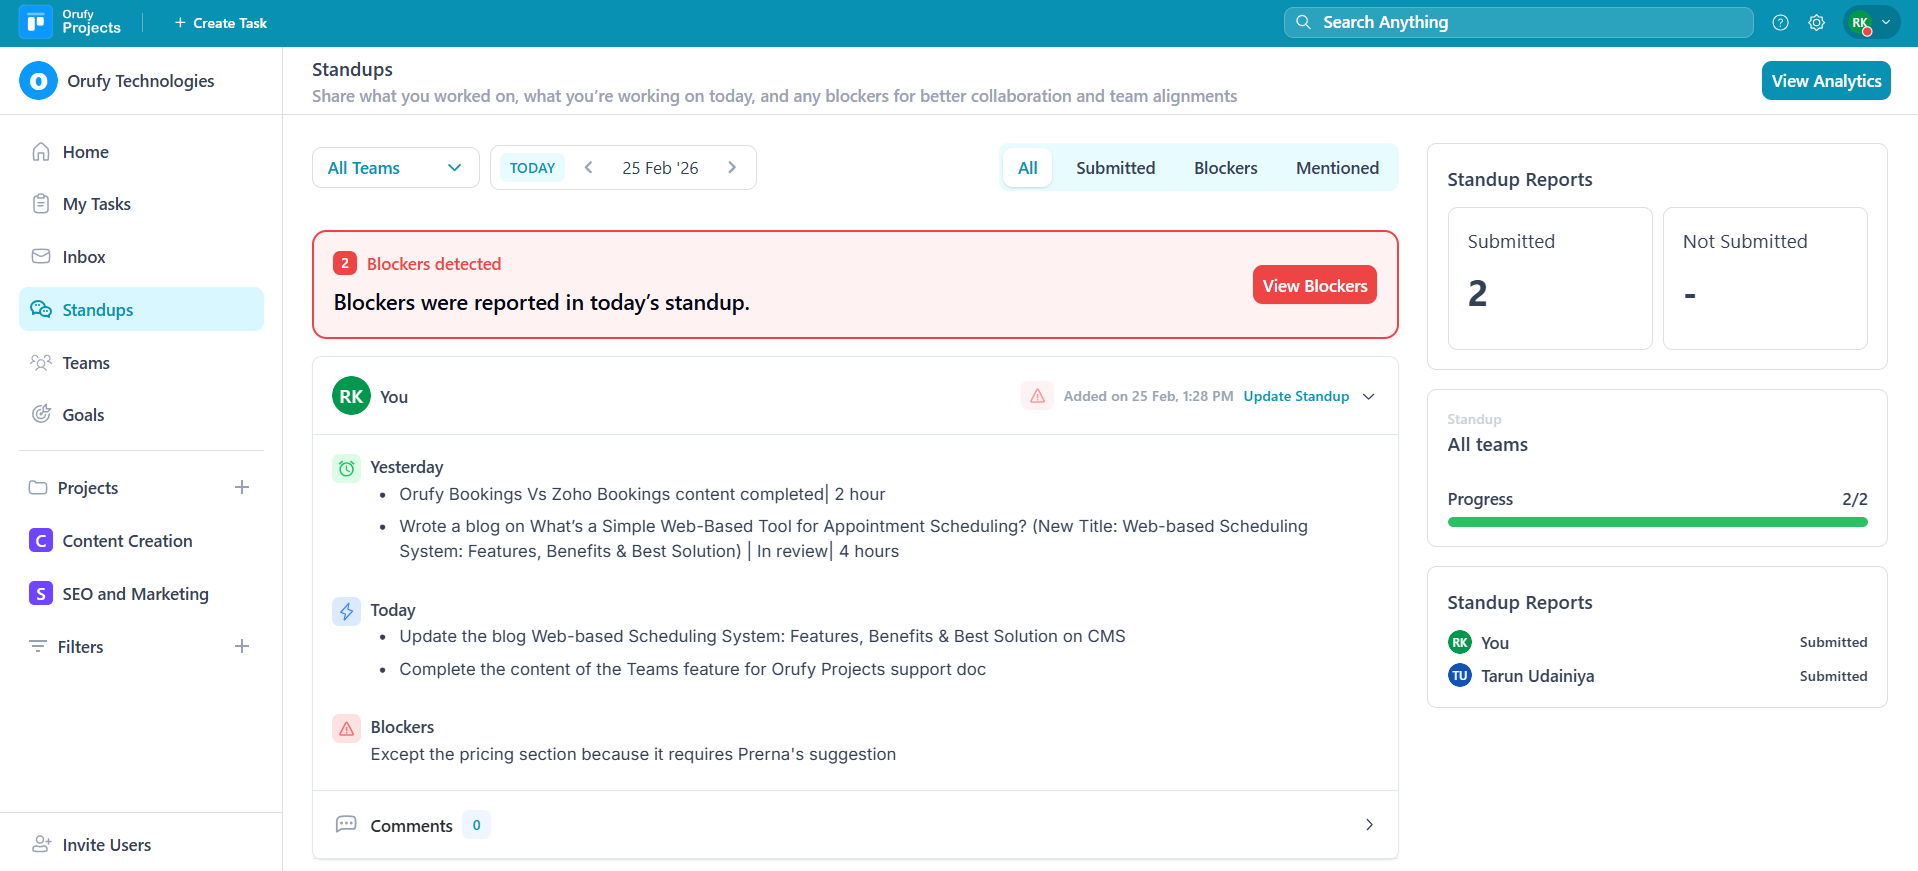Image resolution: width=1918 pixels, height=871 pixels.
Task: Open the RK user profile menu
Action: point(1870,22)
